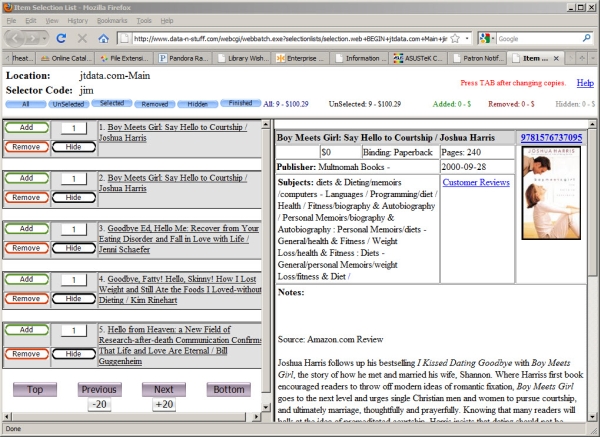
Task: Click the Top navigation button
Action: pos(35,390)
